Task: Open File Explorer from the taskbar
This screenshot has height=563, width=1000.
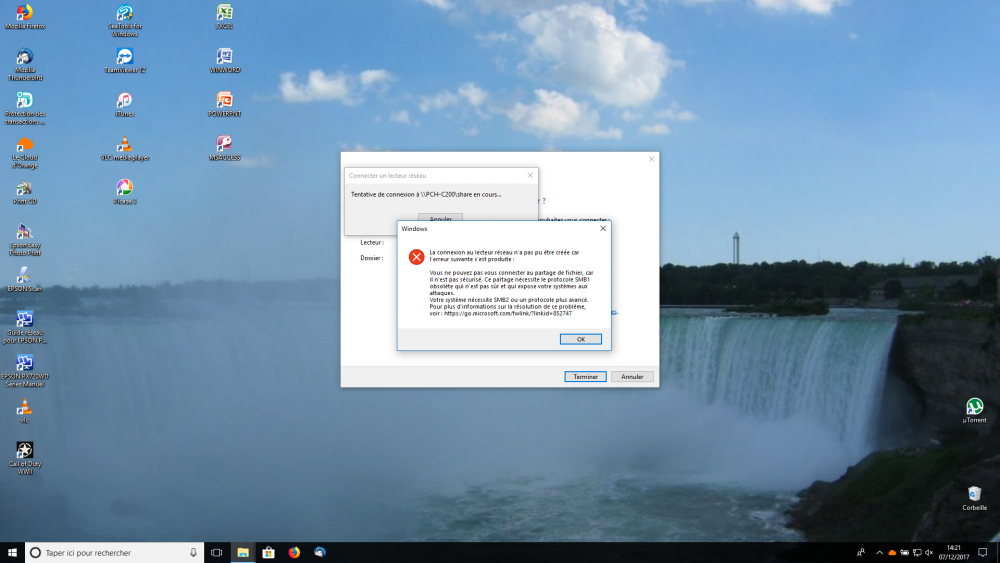Action: pyautogui.click(x=243, y=553)
